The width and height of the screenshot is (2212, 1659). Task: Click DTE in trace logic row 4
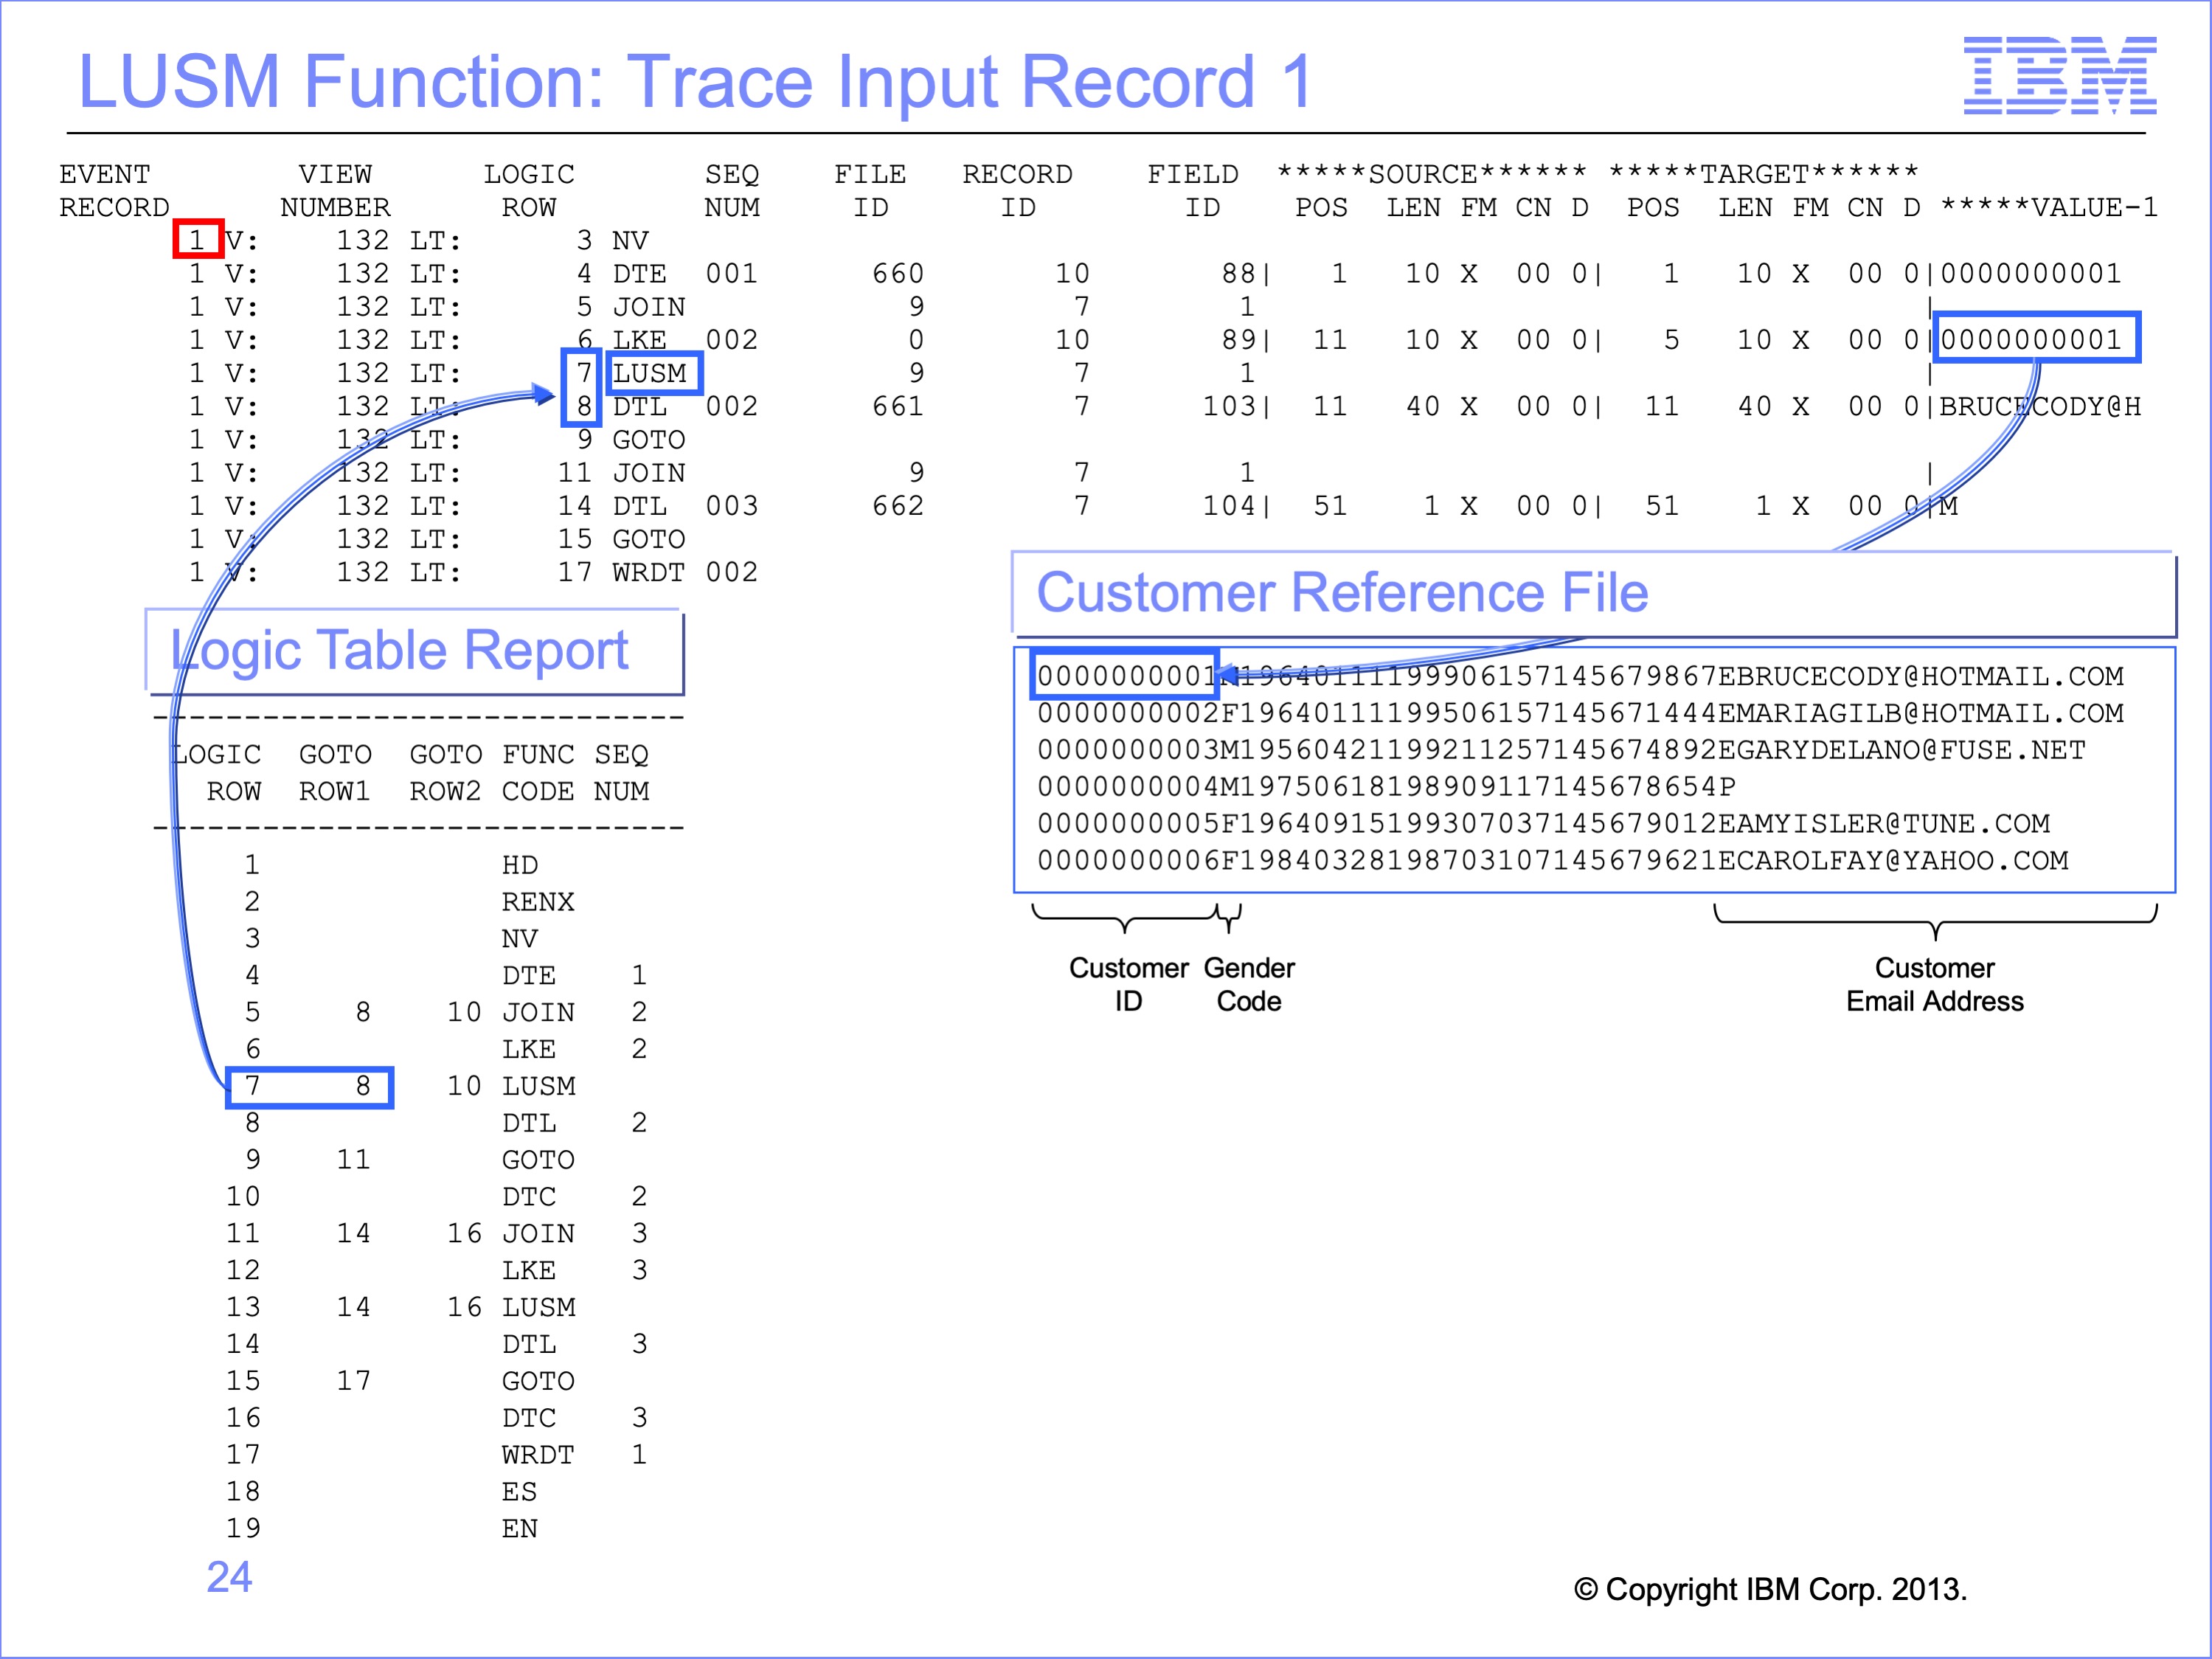[640, 274]
